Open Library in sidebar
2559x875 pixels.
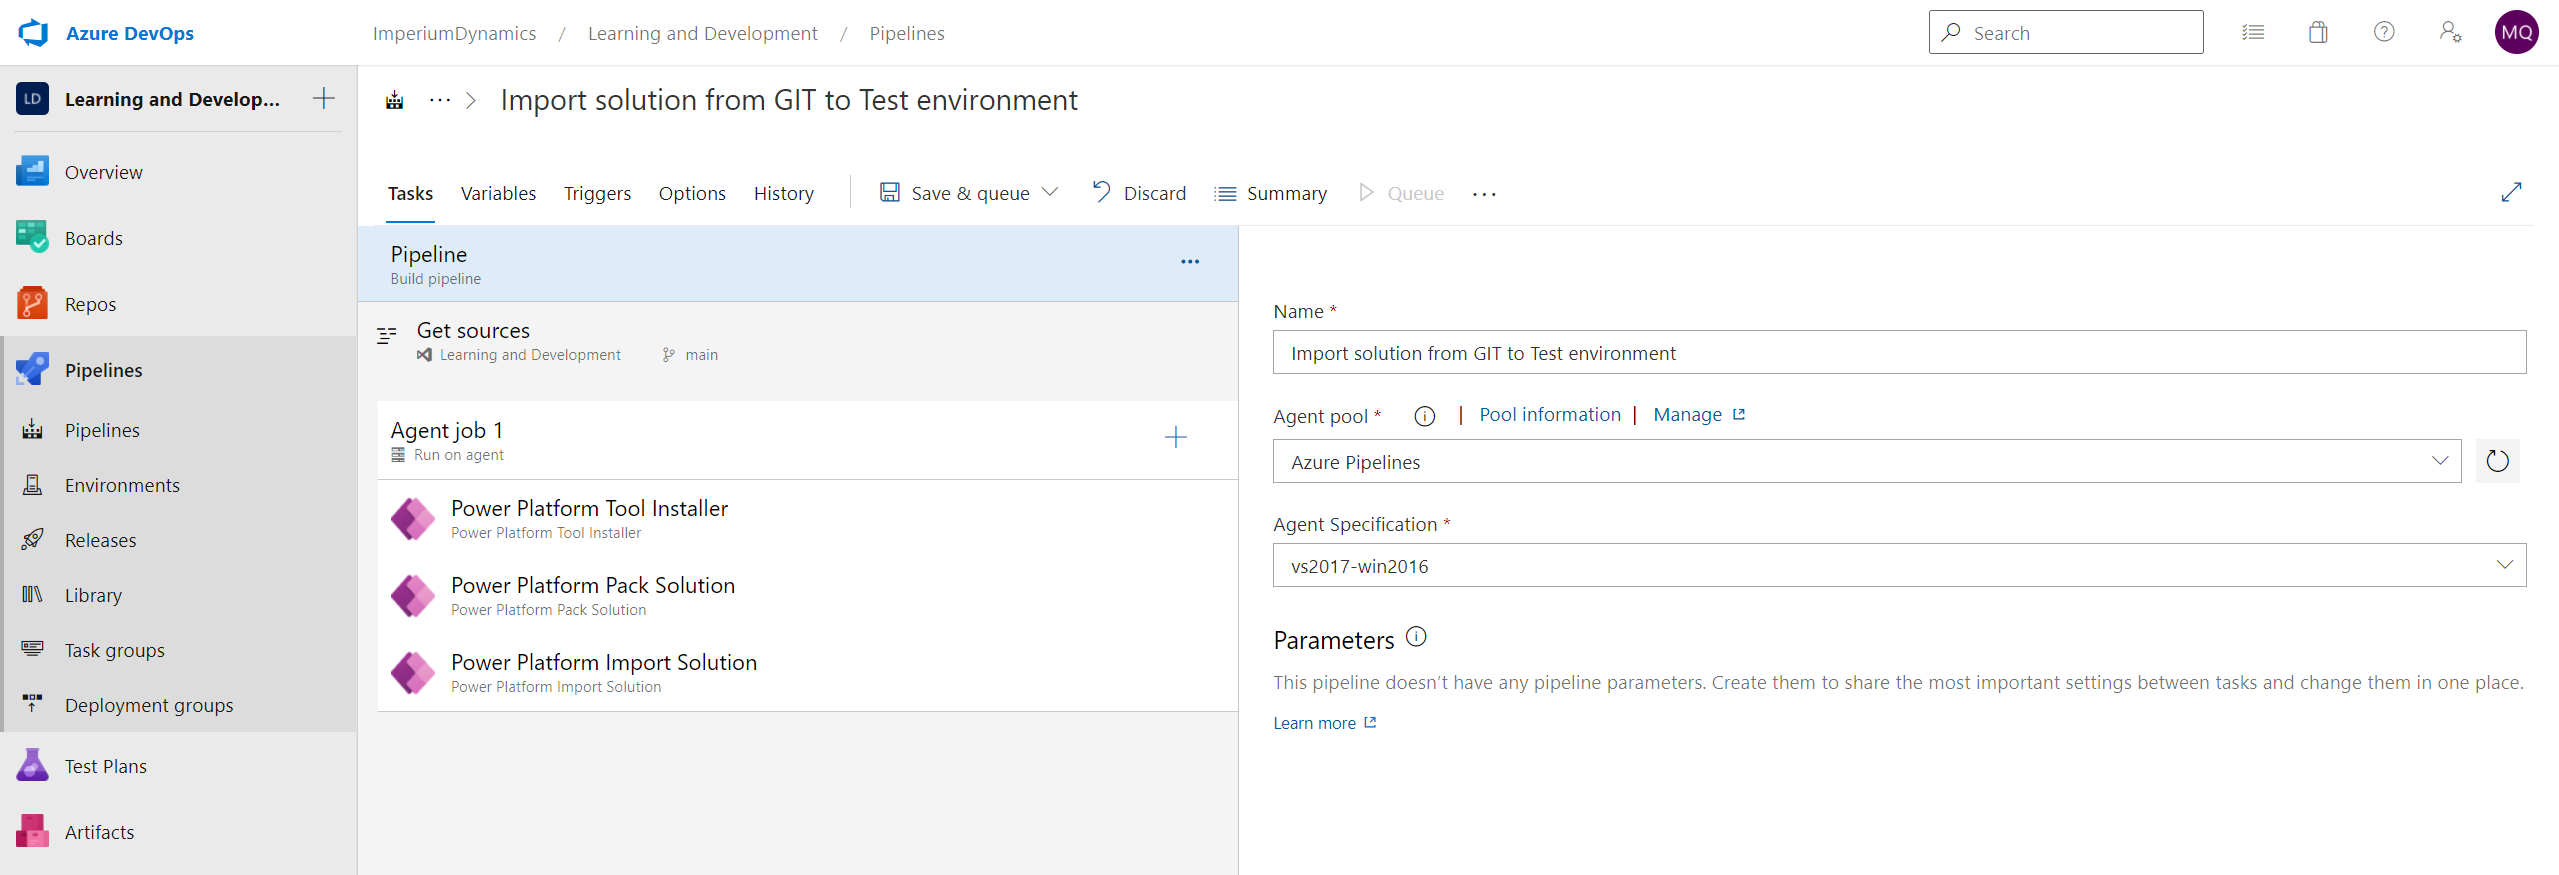pos(178,595)
